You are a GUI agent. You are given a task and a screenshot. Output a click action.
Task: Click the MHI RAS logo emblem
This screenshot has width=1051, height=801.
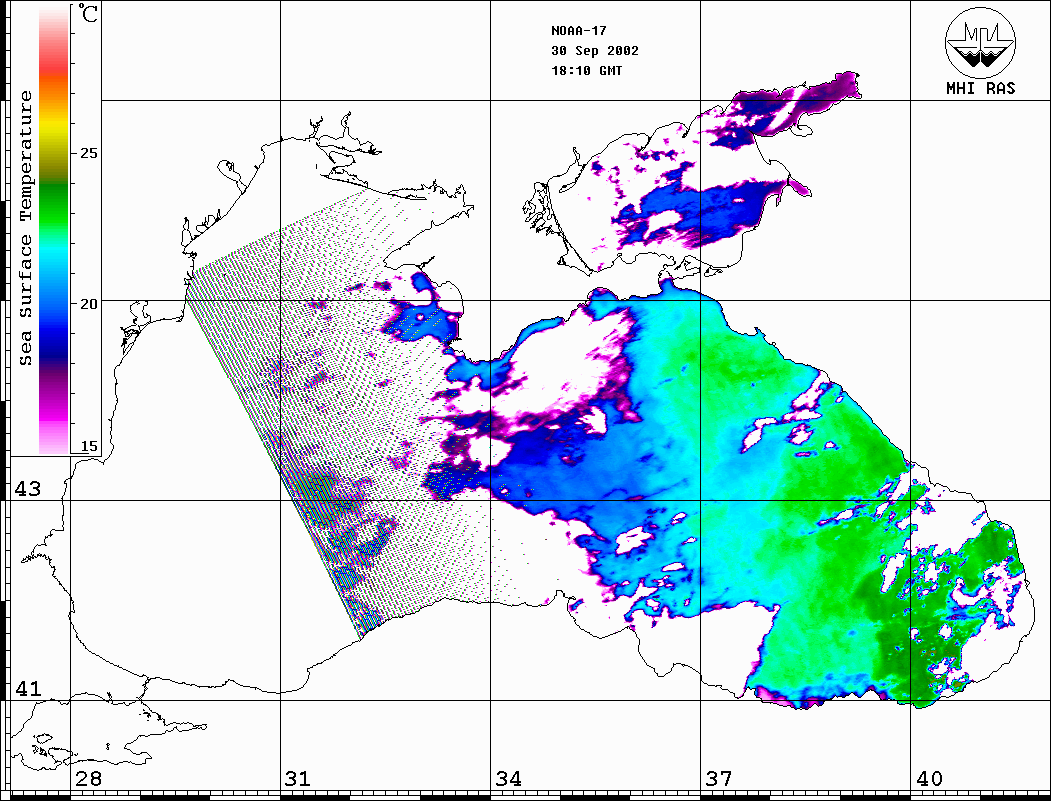(x=980, y=43)
